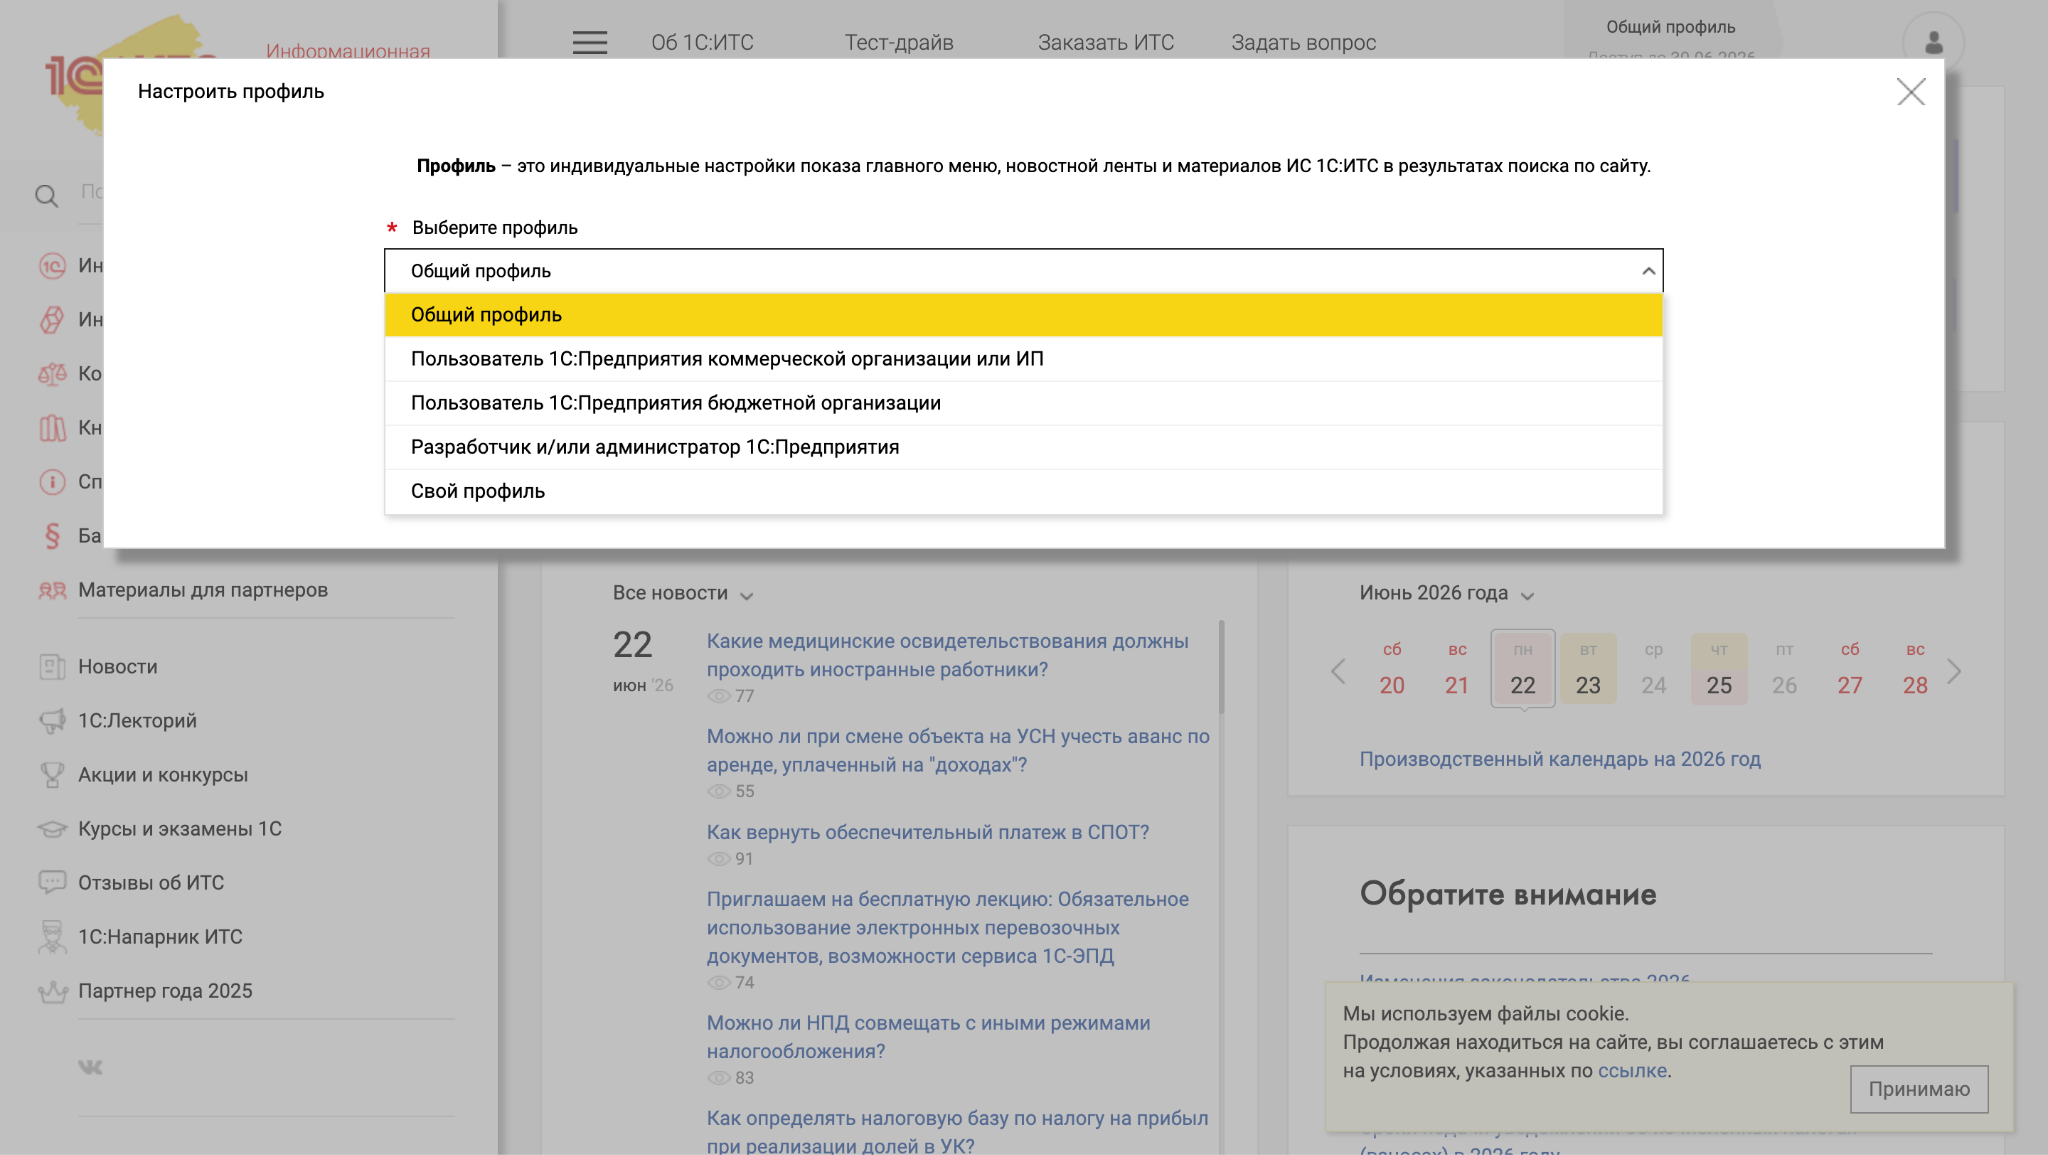
Task: Select calendar day сб 20
Action: coord(1392,669)
